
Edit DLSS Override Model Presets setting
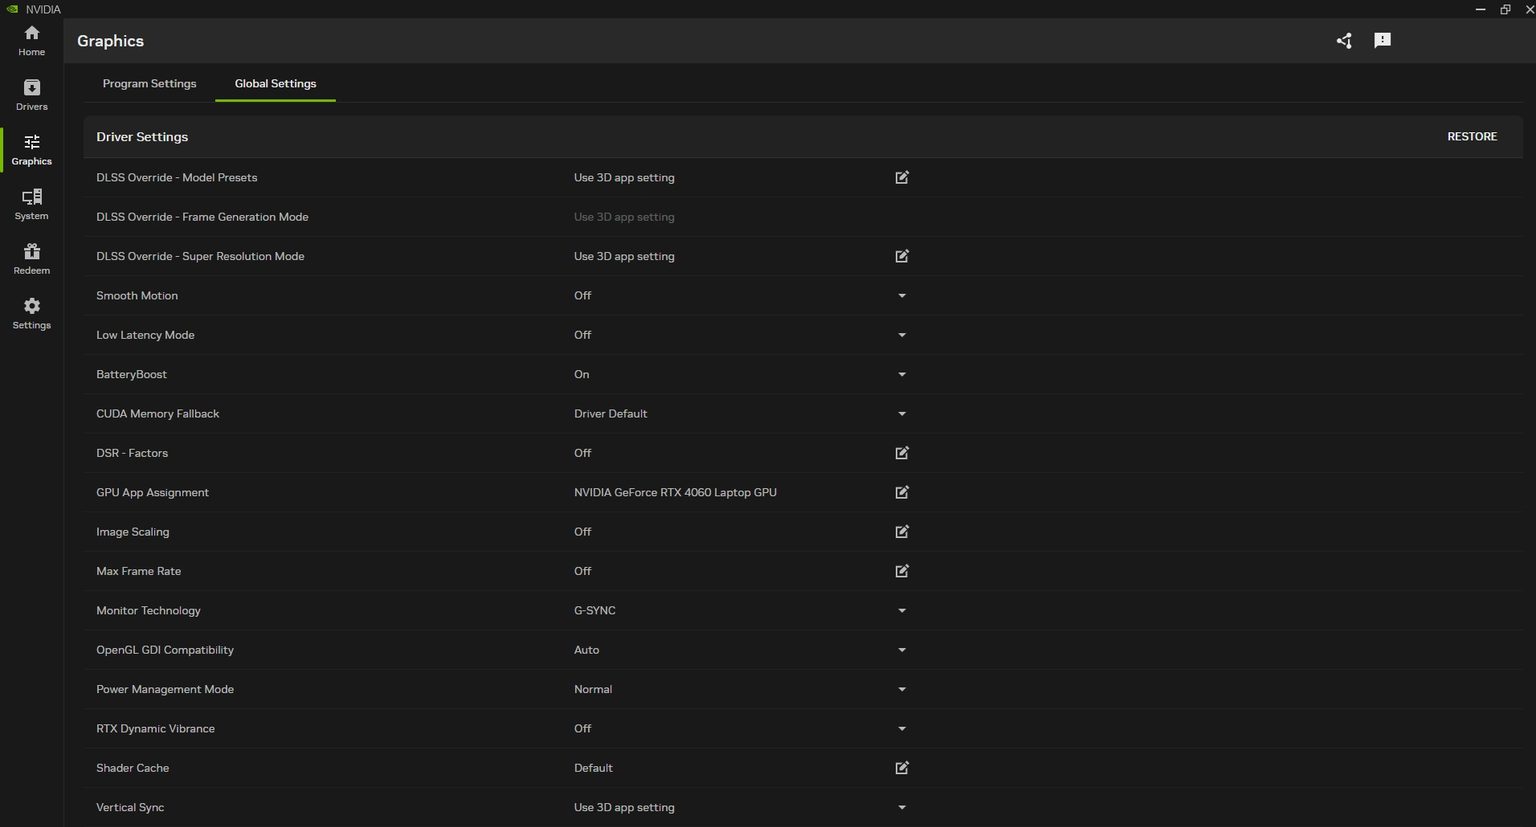902,178
